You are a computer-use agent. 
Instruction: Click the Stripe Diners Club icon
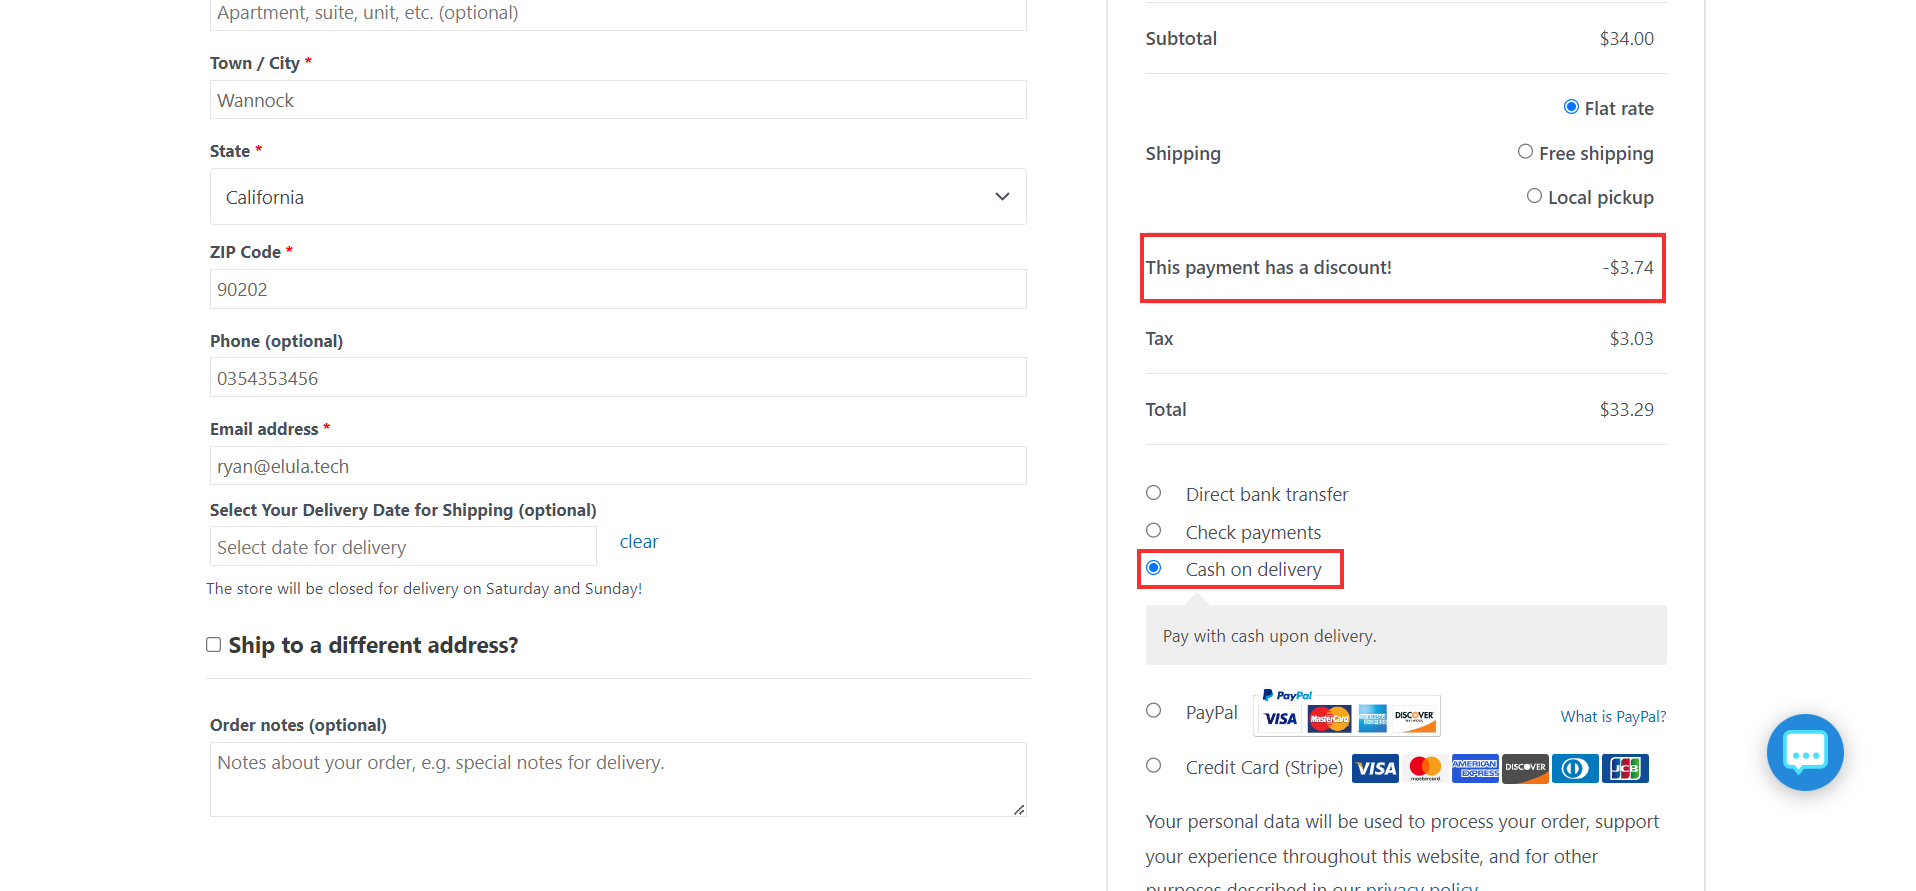click(1575, 768)
